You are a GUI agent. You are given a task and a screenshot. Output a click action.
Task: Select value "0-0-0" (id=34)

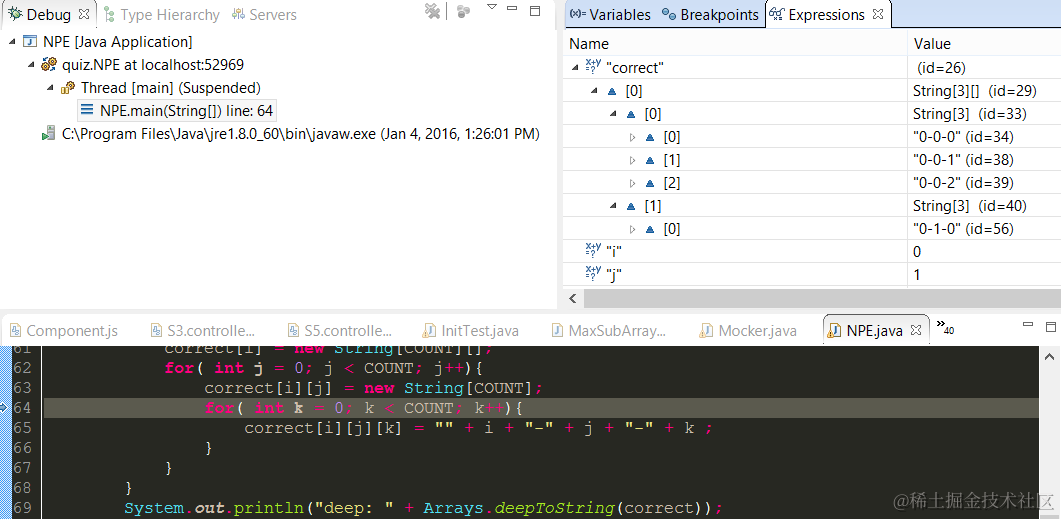pos(963,137)
